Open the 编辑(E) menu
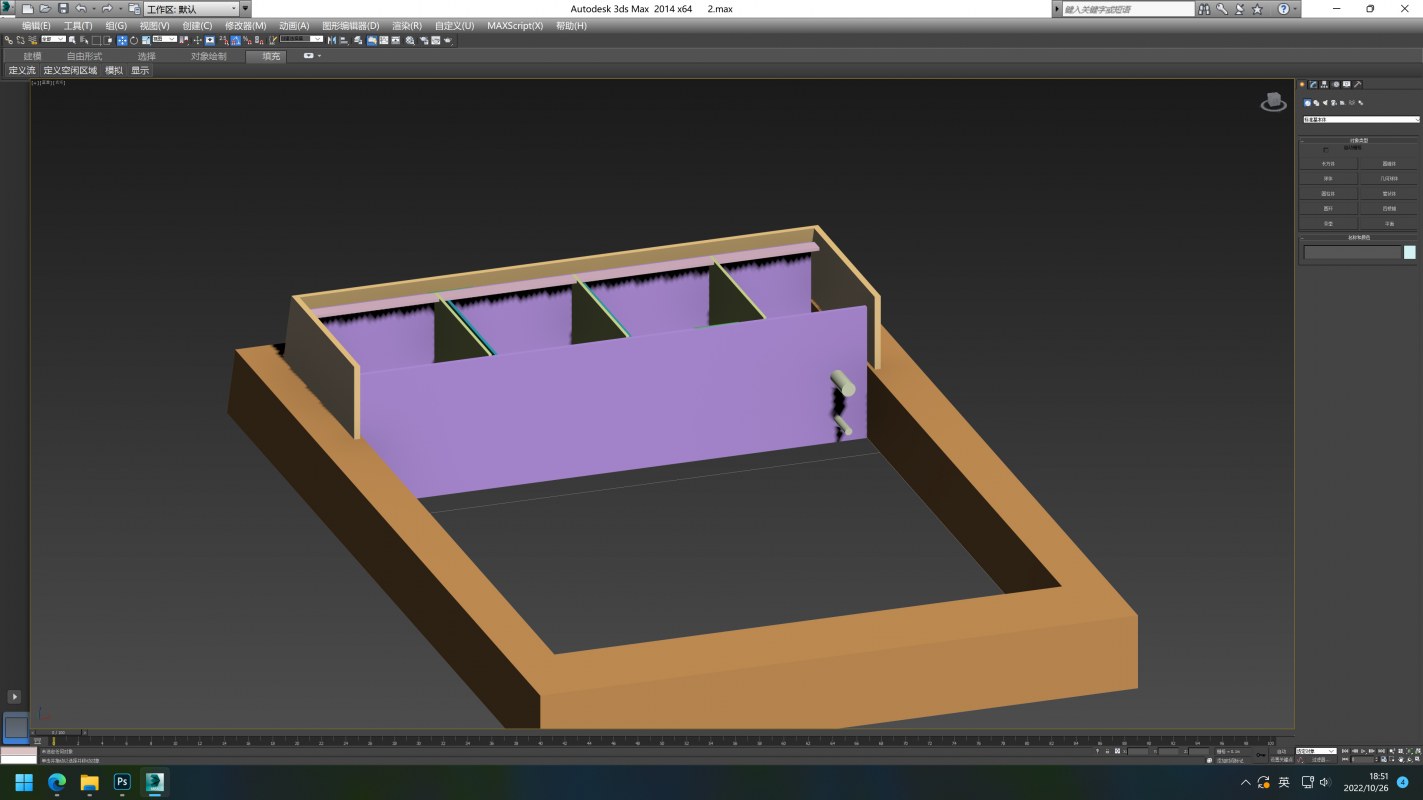The width and height of the screenshot is (1423, 800). 37,26
